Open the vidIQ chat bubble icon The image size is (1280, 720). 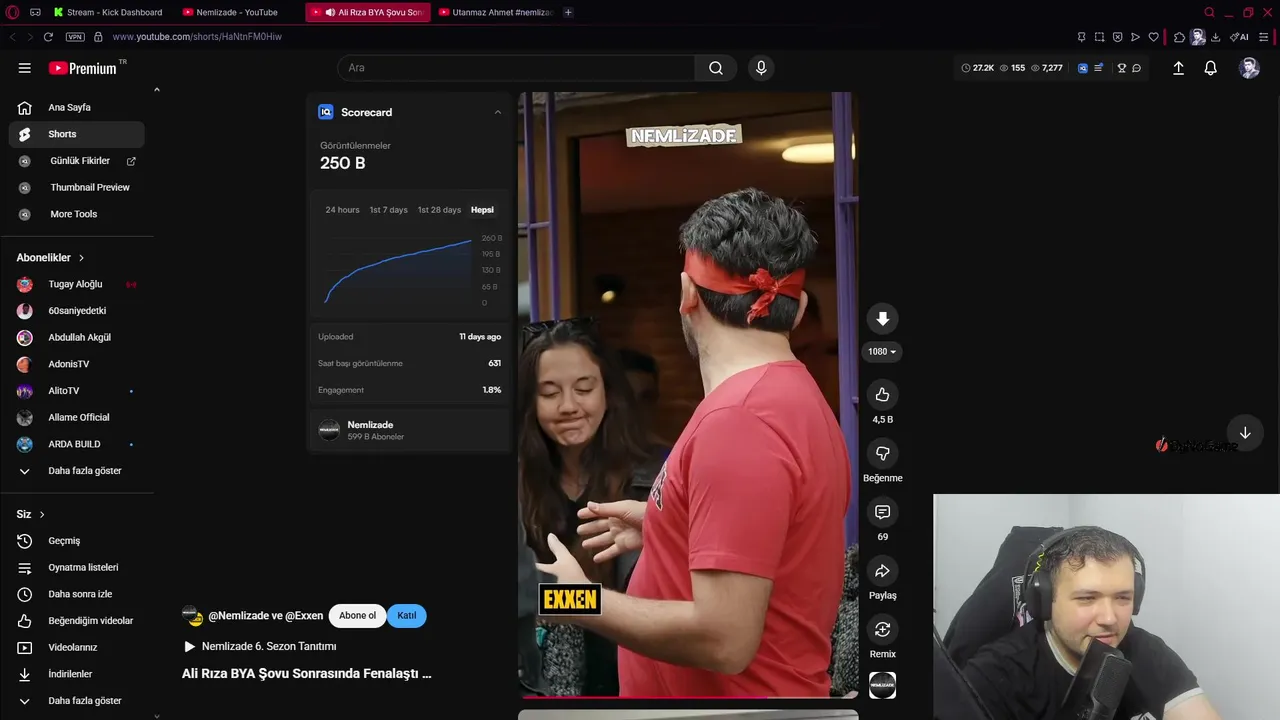coord(1136,68)
